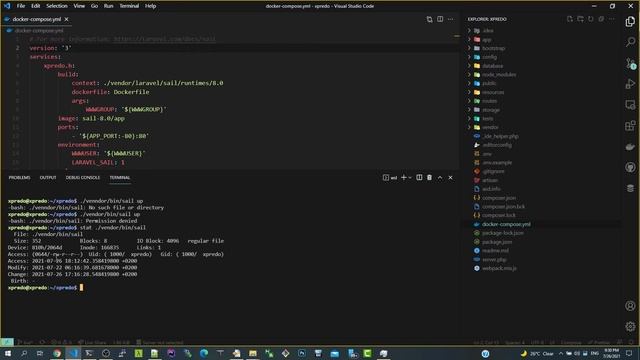Click the taskbar clock showing date and time
This screenshot has width=640, height=360.
(611, 353)
